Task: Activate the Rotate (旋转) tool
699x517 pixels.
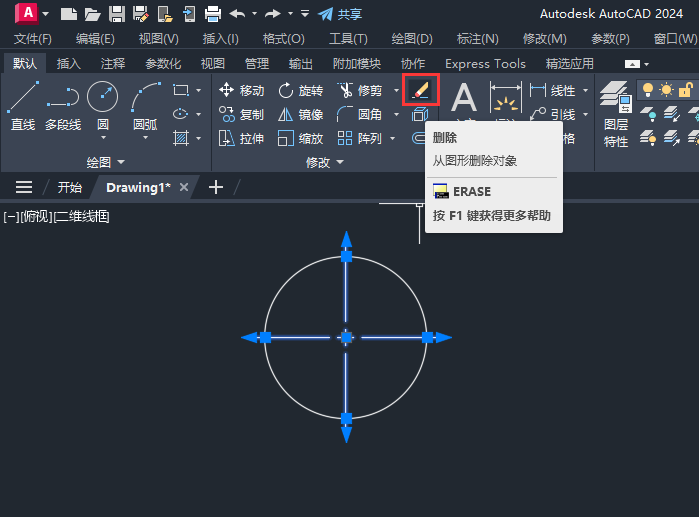Action: (x=300, y=90)
